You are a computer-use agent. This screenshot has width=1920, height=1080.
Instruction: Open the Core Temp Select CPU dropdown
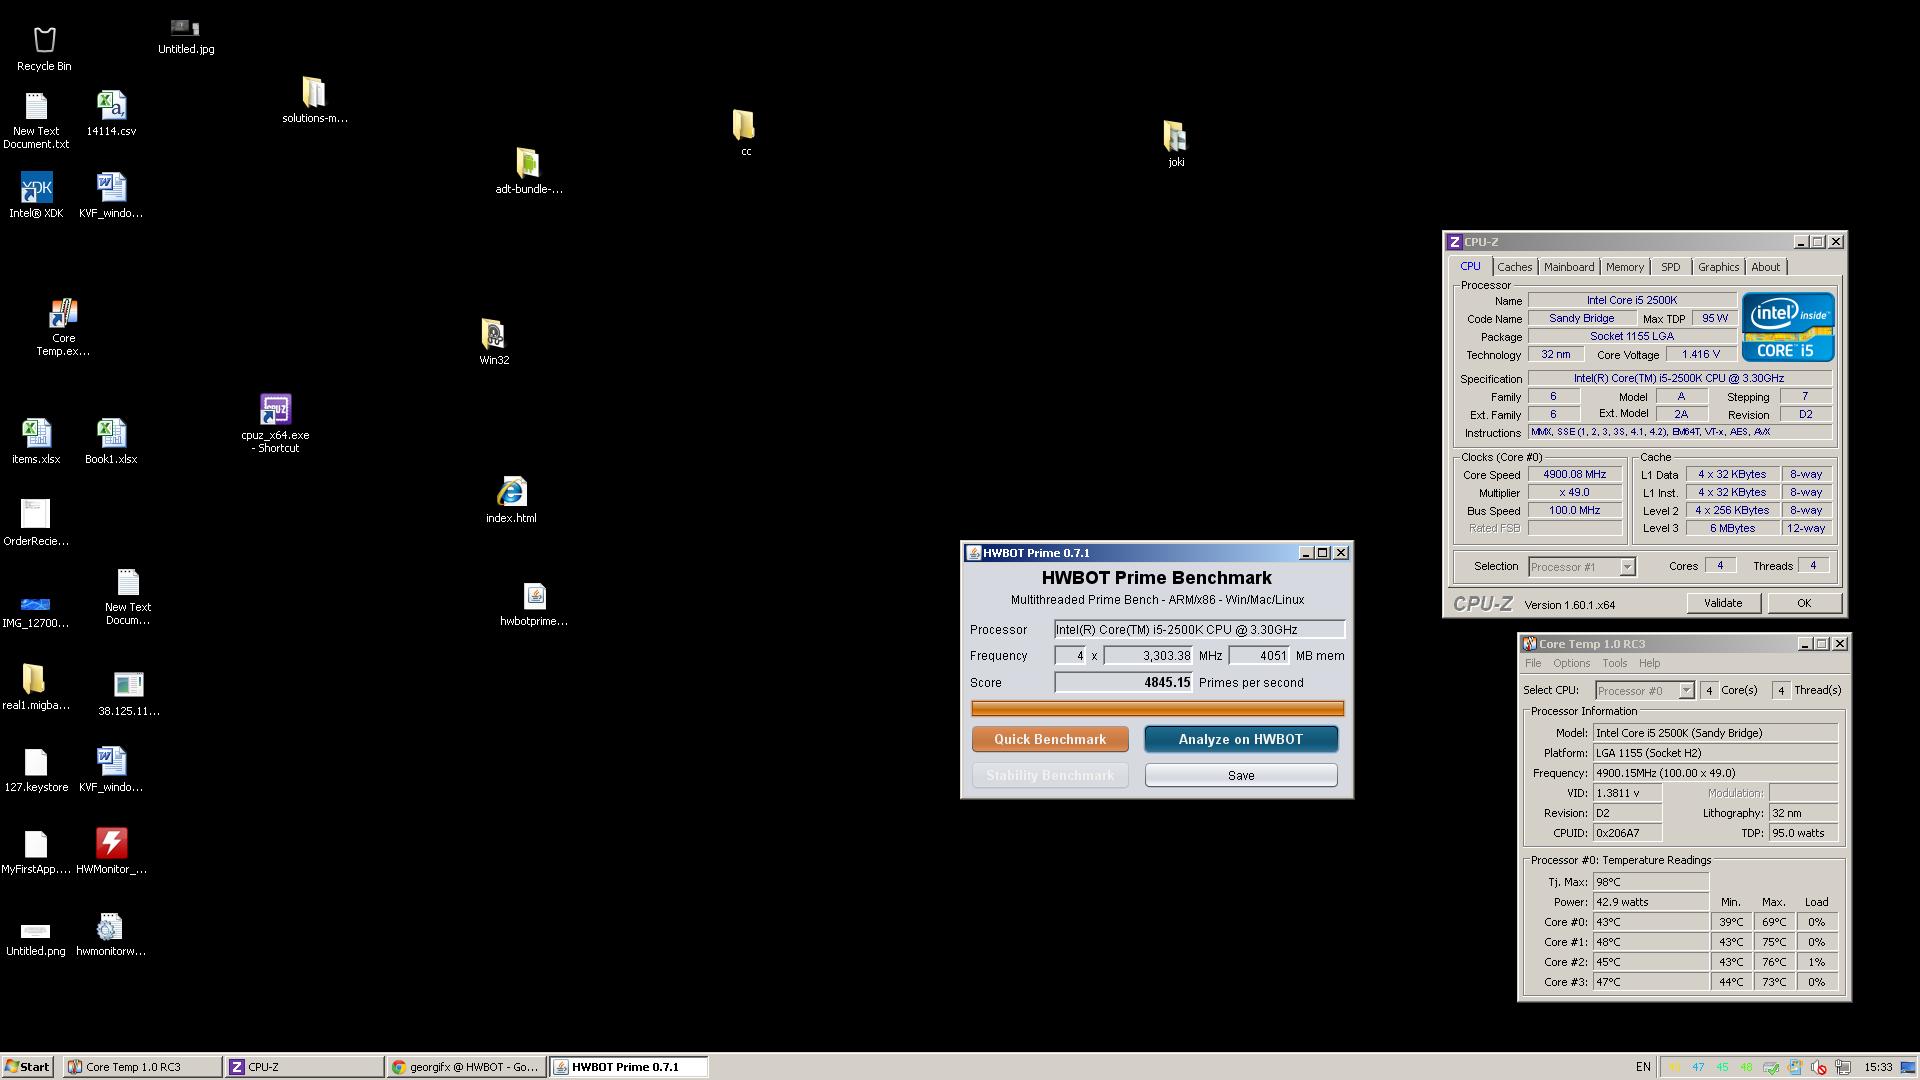point(1686,691)
